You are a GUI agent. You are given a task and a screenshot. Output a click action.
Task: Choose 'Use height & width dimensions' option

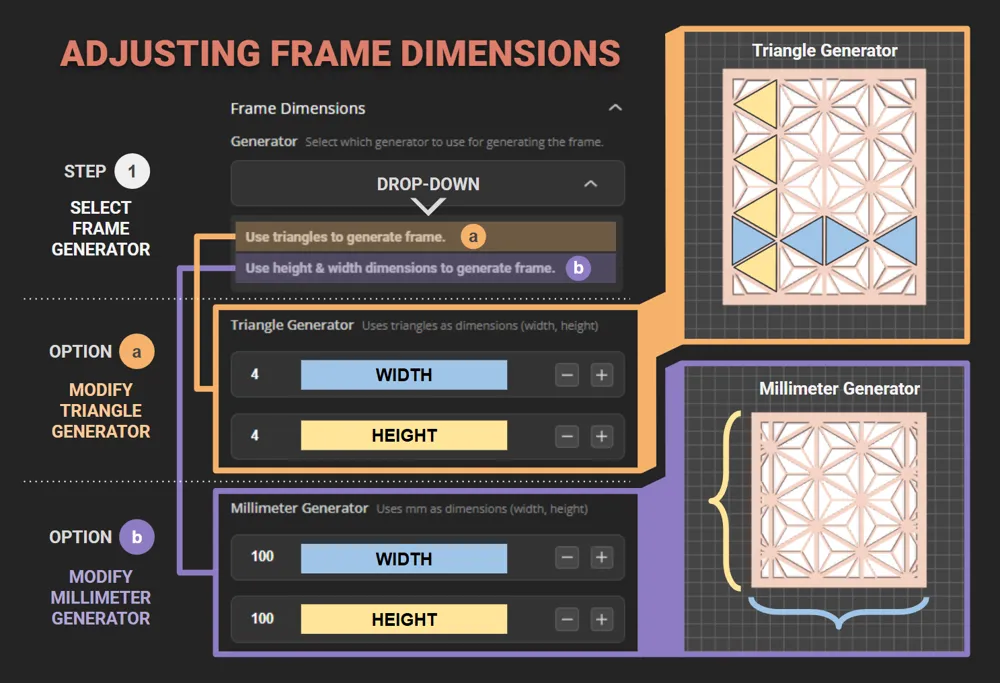pyautogui.click(x=399, y=268)
